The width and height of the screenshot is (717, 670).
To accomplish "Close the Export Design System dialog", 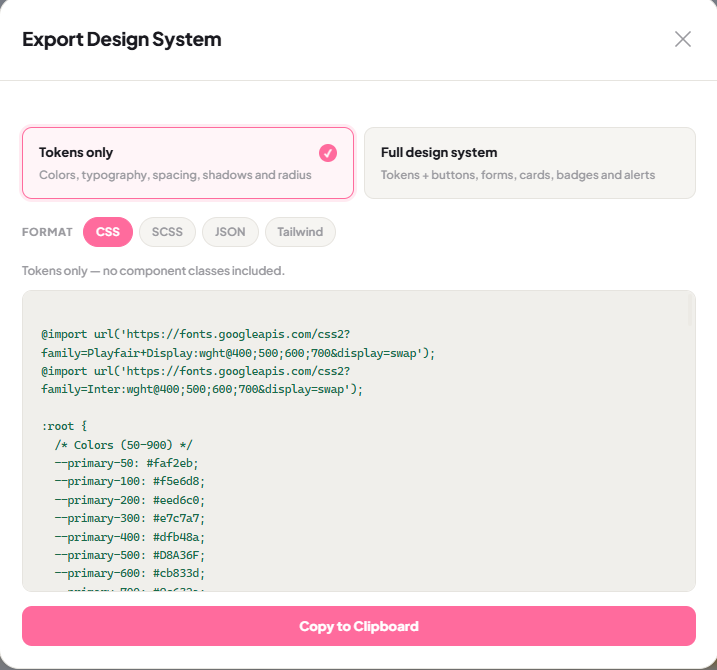I will [x=683, y=39].
